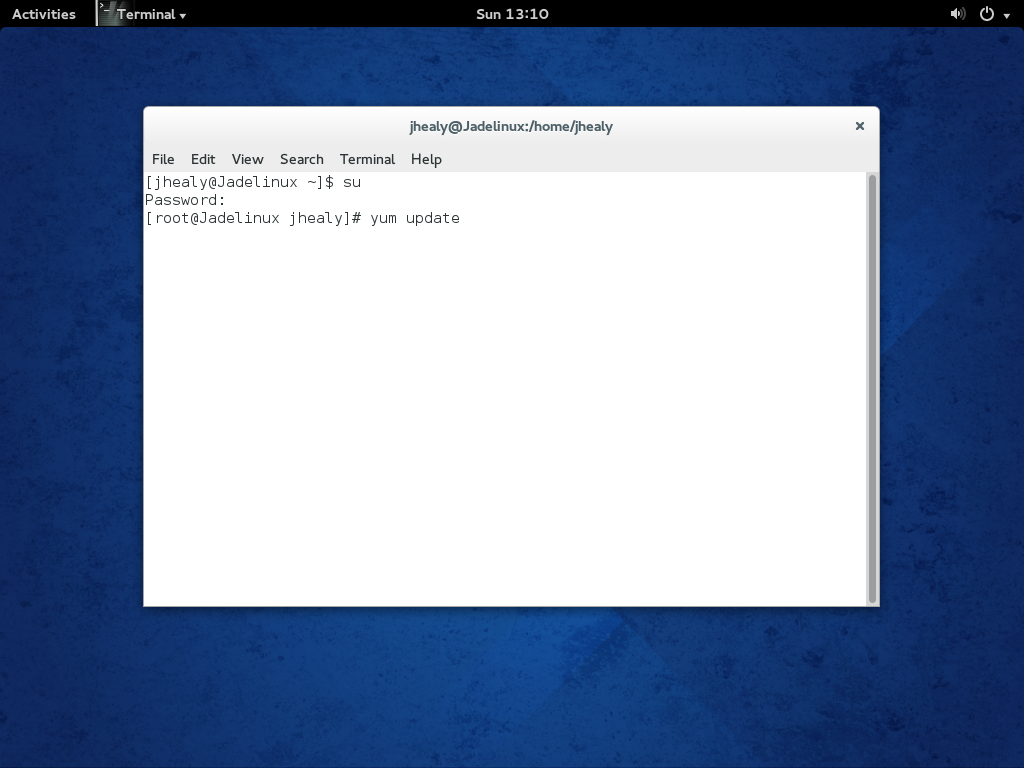Screen dimensions: 1024x768
Task: Open the File menu
Action: pyautogui.click(x=163, y=159)
